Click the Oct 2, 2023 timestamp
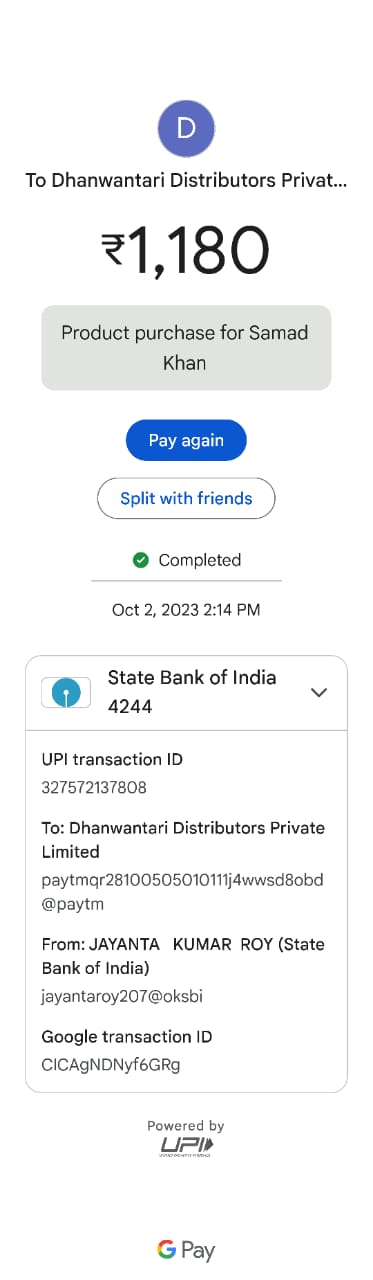 tap(186, 609)
